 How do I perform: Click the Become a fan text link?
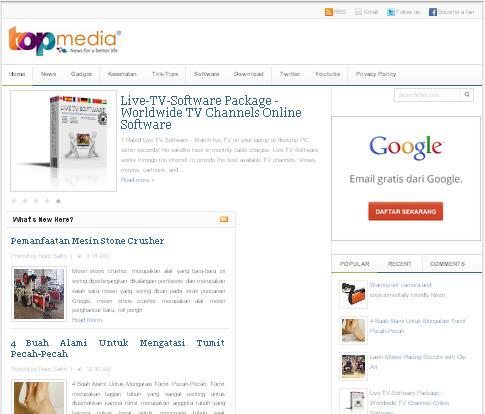click(x=456, y=12)
